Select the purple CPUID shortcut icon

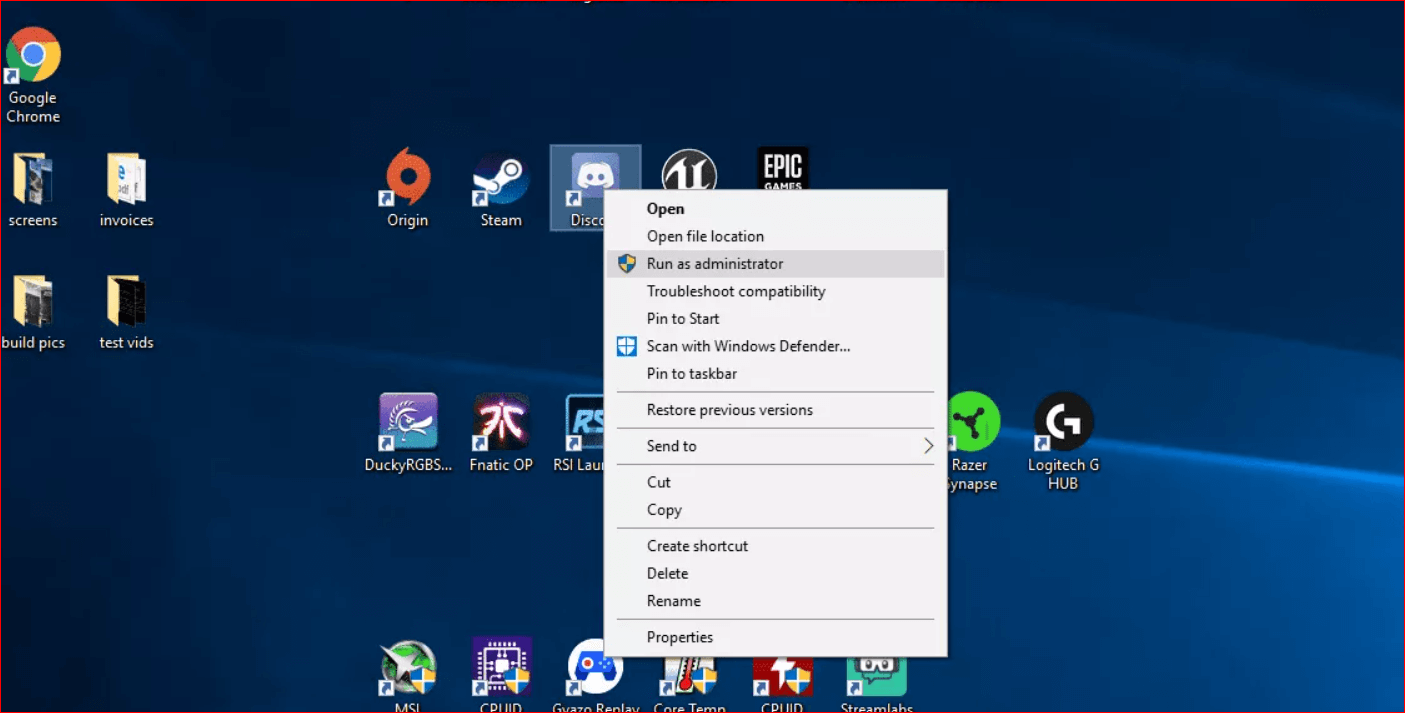501,667
